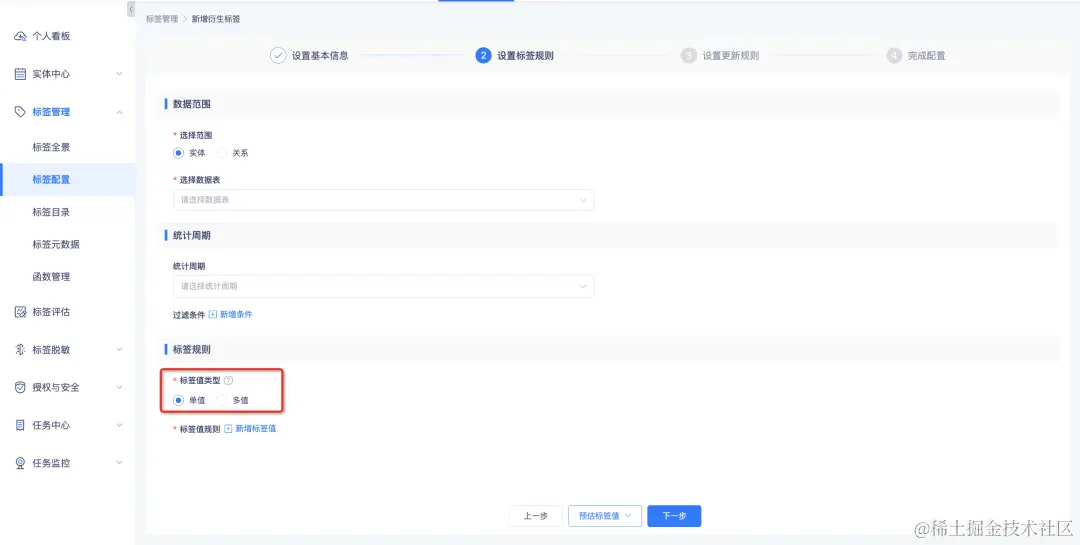Expand the 任务中心 menu chevron
Screen dimensions: 1080x545
tap(119, 425)
